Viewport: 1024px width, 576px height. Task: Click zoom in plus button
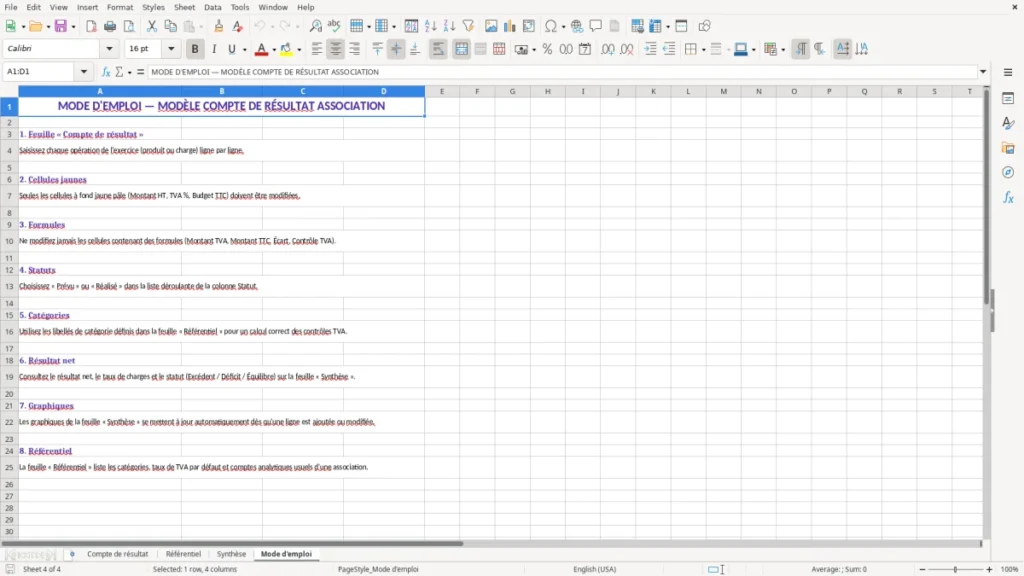989,569
